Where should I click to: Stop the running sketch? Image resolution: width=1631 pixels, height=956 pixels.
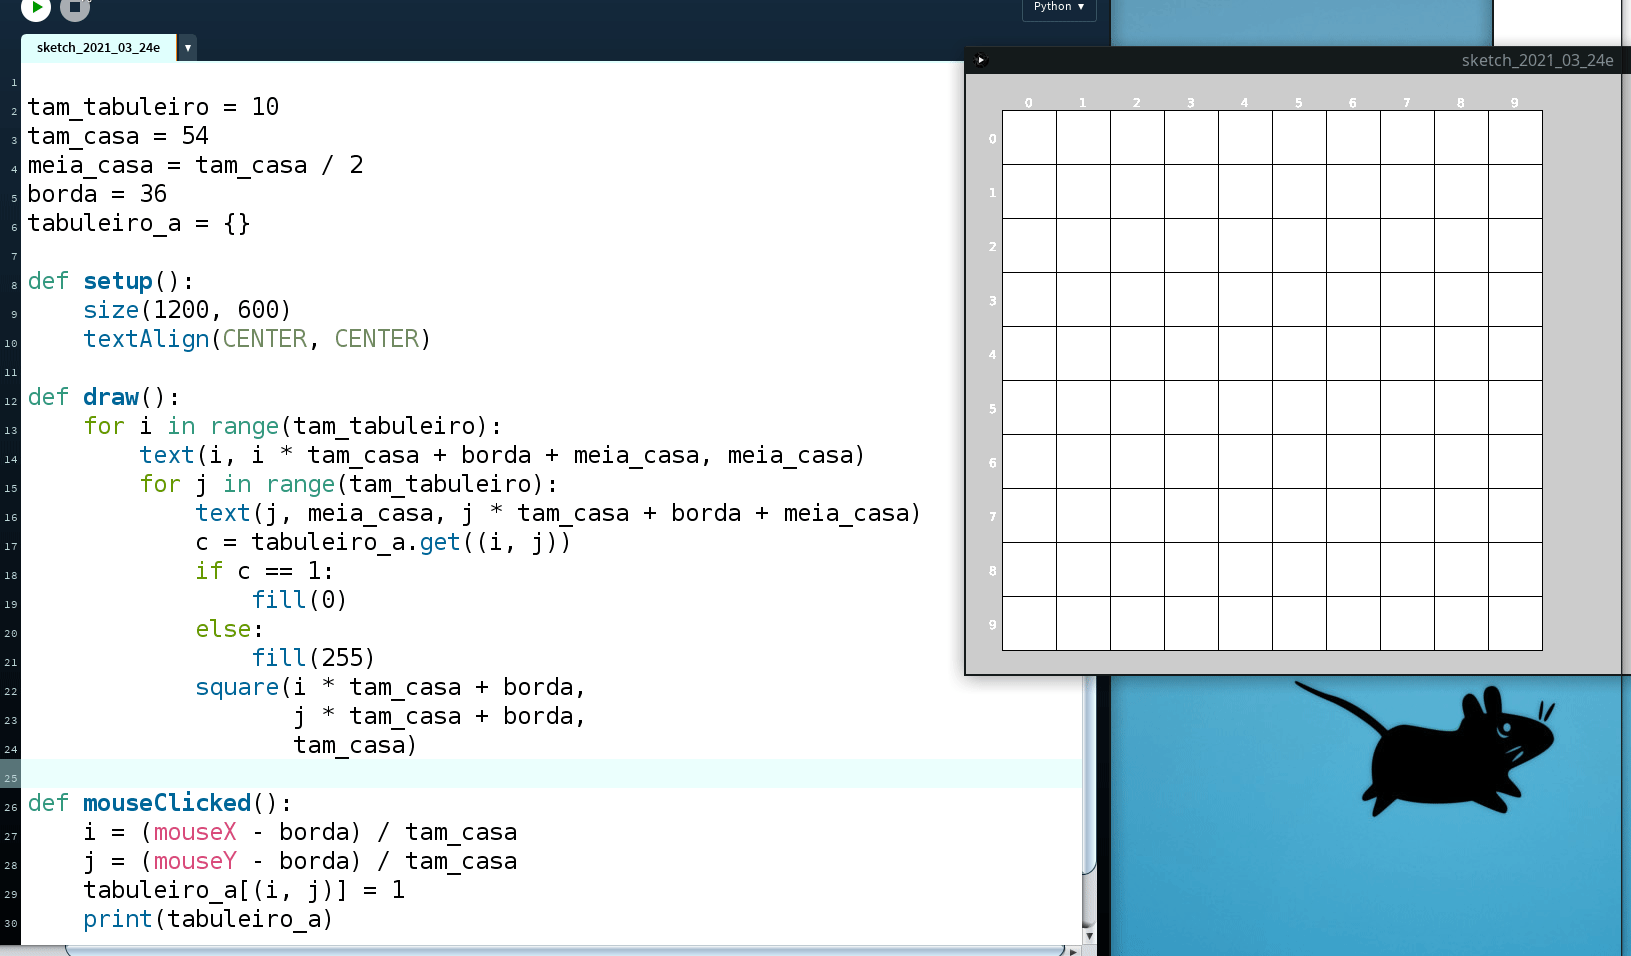(x=75, y=7)
